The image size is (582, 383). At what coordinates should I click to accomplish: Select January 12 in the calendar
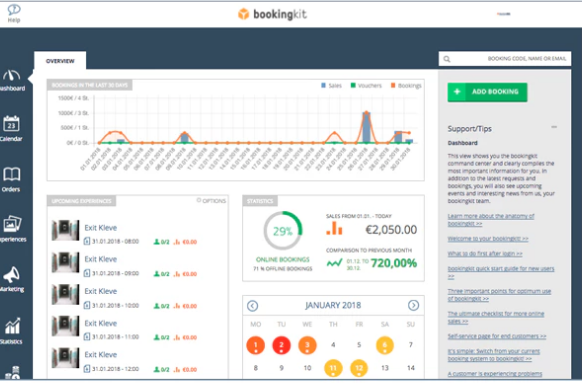click(359, 368)
